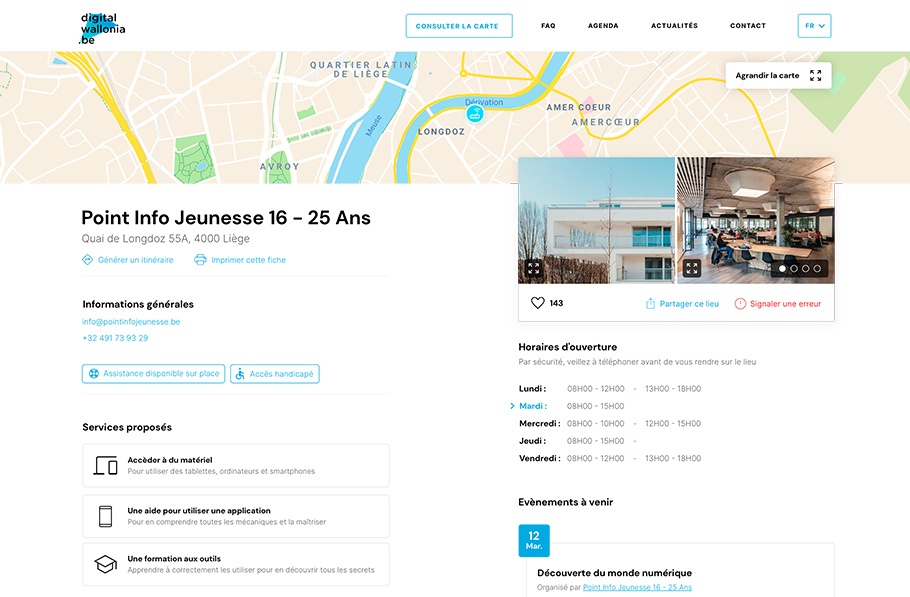This screenshot has height=597, width=910.
Task: Select the fourth carousel dot
Action: tap(817, 269)
